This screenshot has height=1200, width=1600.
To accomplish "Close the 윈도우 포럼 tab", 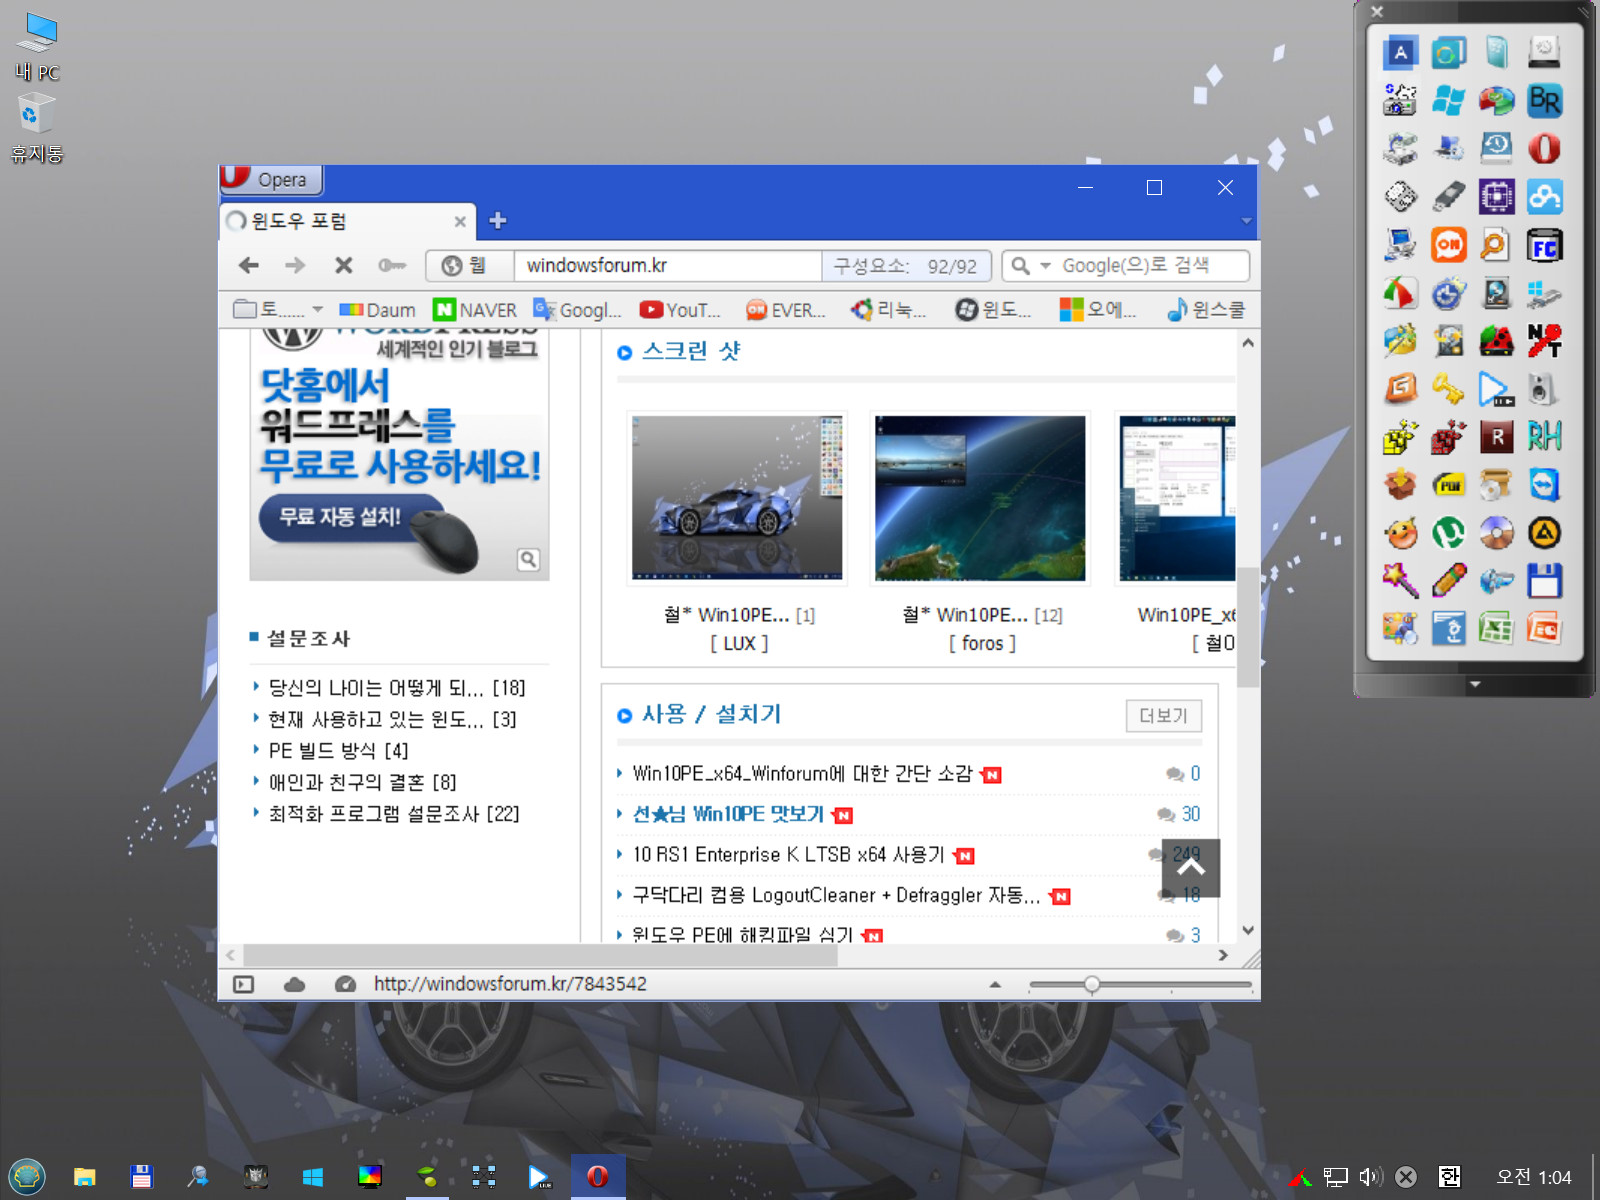I will click(460, 222).
